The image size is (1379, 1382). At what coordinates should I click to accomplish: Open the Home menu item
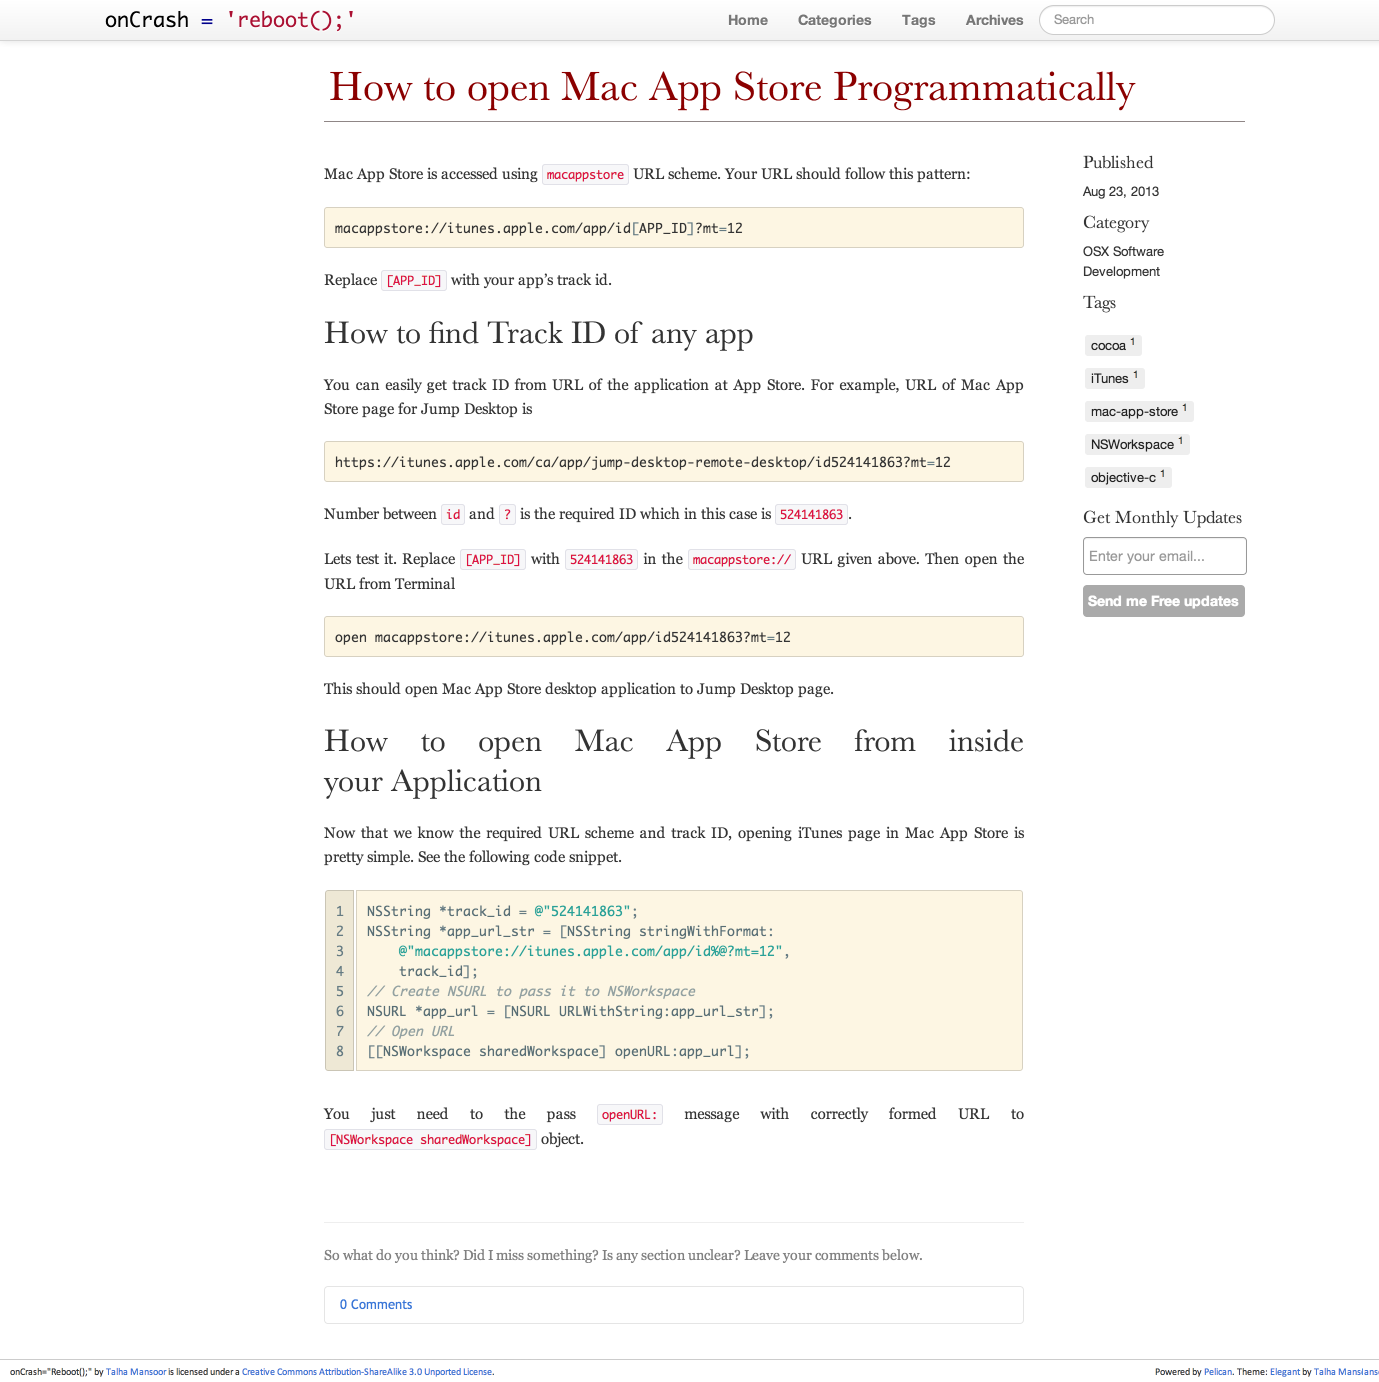[748, 20]
